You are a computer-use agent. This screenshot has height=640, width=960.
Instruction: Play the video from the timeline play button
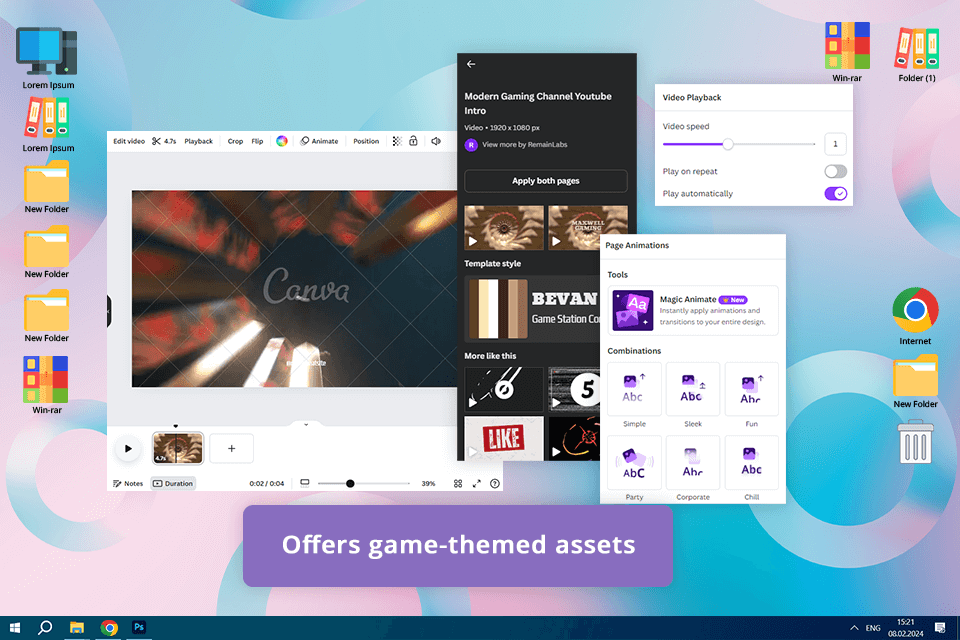click(x=128, y=448)
